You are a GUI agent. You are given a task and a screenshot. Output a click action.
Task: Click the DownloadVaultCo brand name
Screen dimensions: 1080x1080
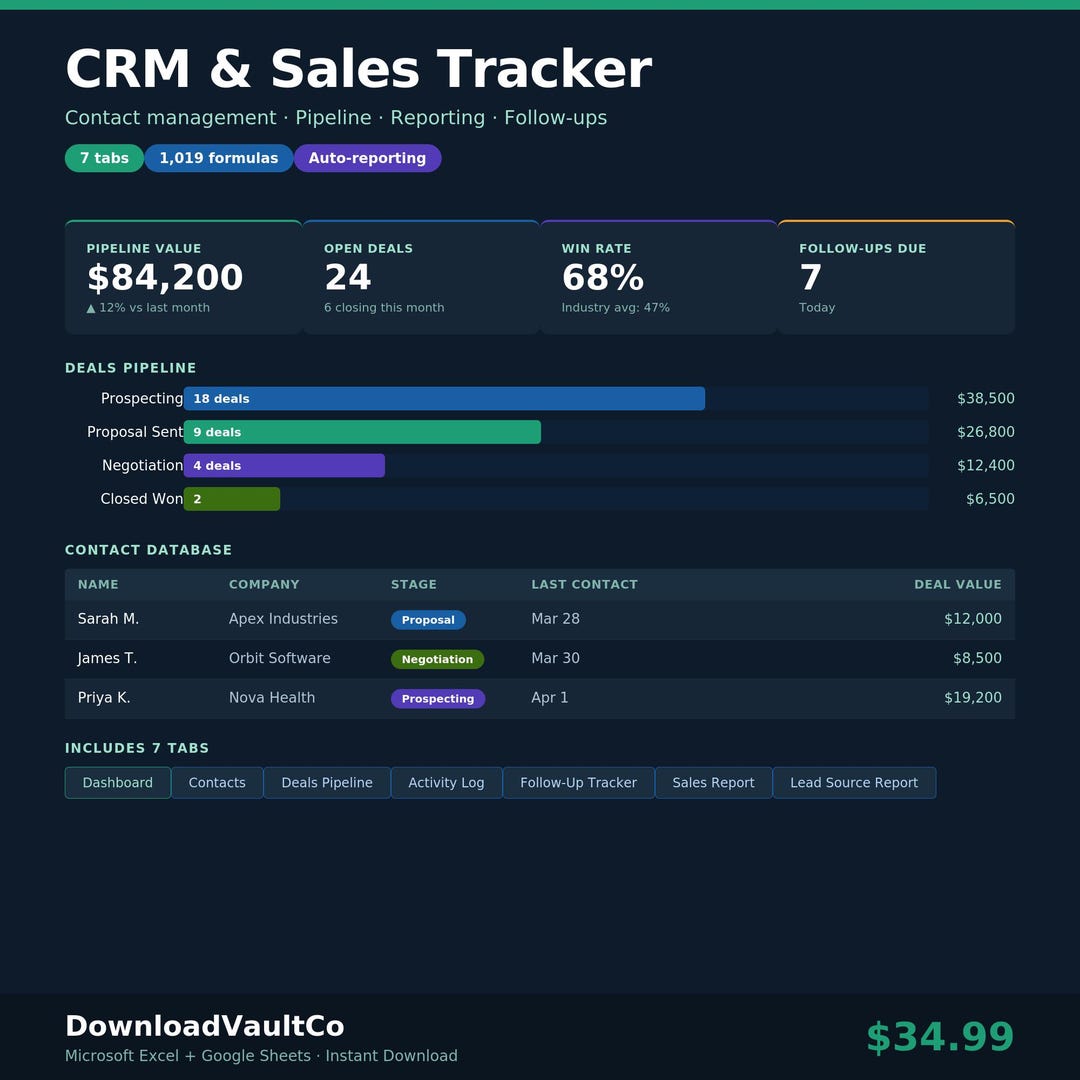tap(205, 1026)
